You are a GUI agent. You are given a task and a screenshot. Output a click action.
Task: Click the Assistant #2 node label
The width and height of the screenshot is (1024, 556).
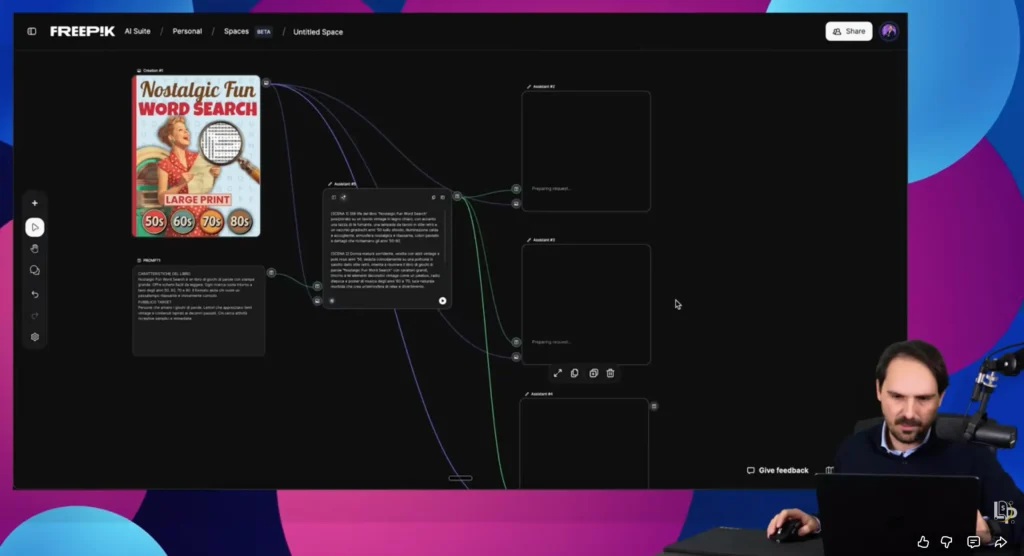click(541, 87)
